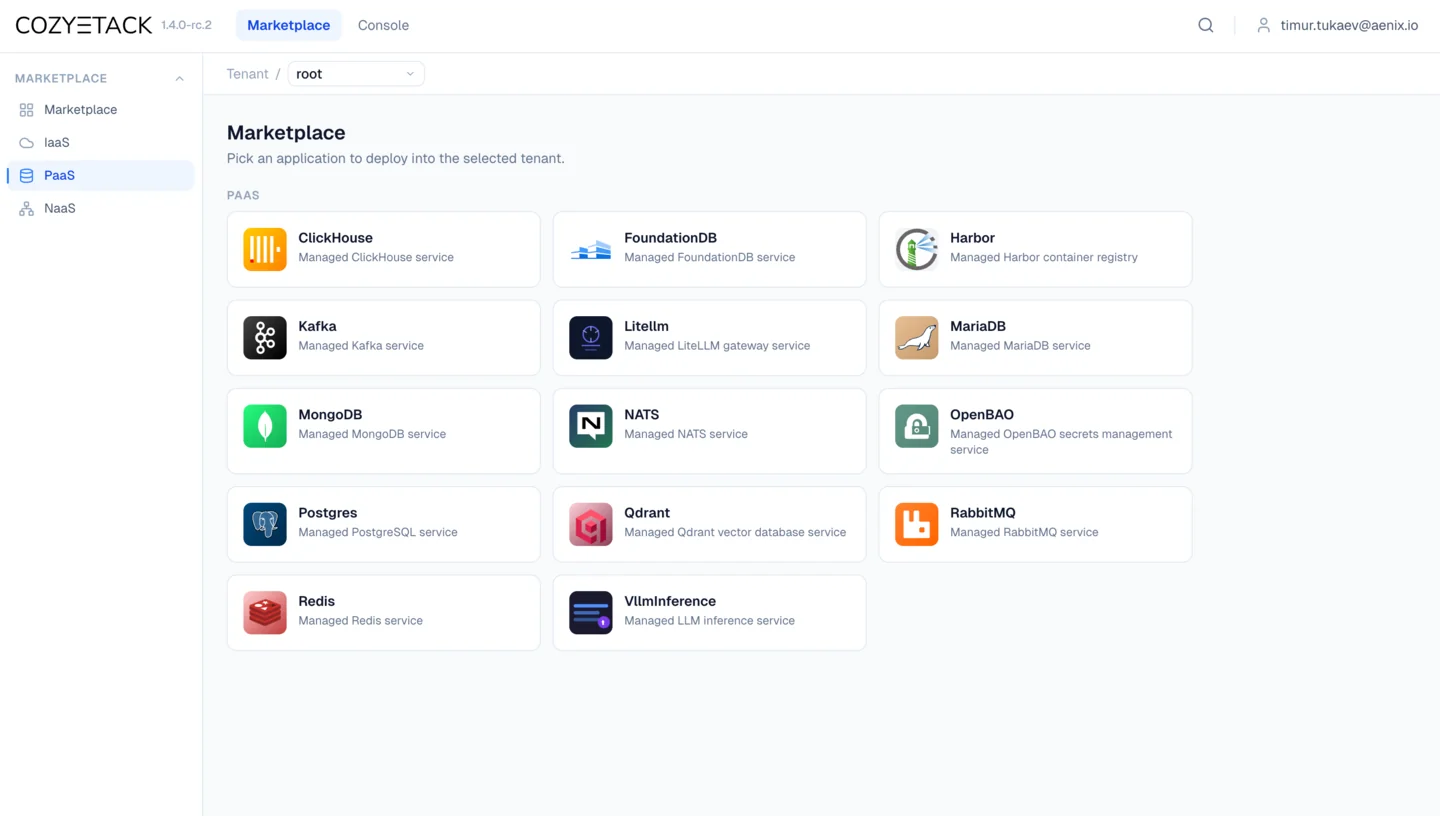Click 'Managed Qdrant vector database service' text
Screen dimensions: 1440x816
(735, 532)
